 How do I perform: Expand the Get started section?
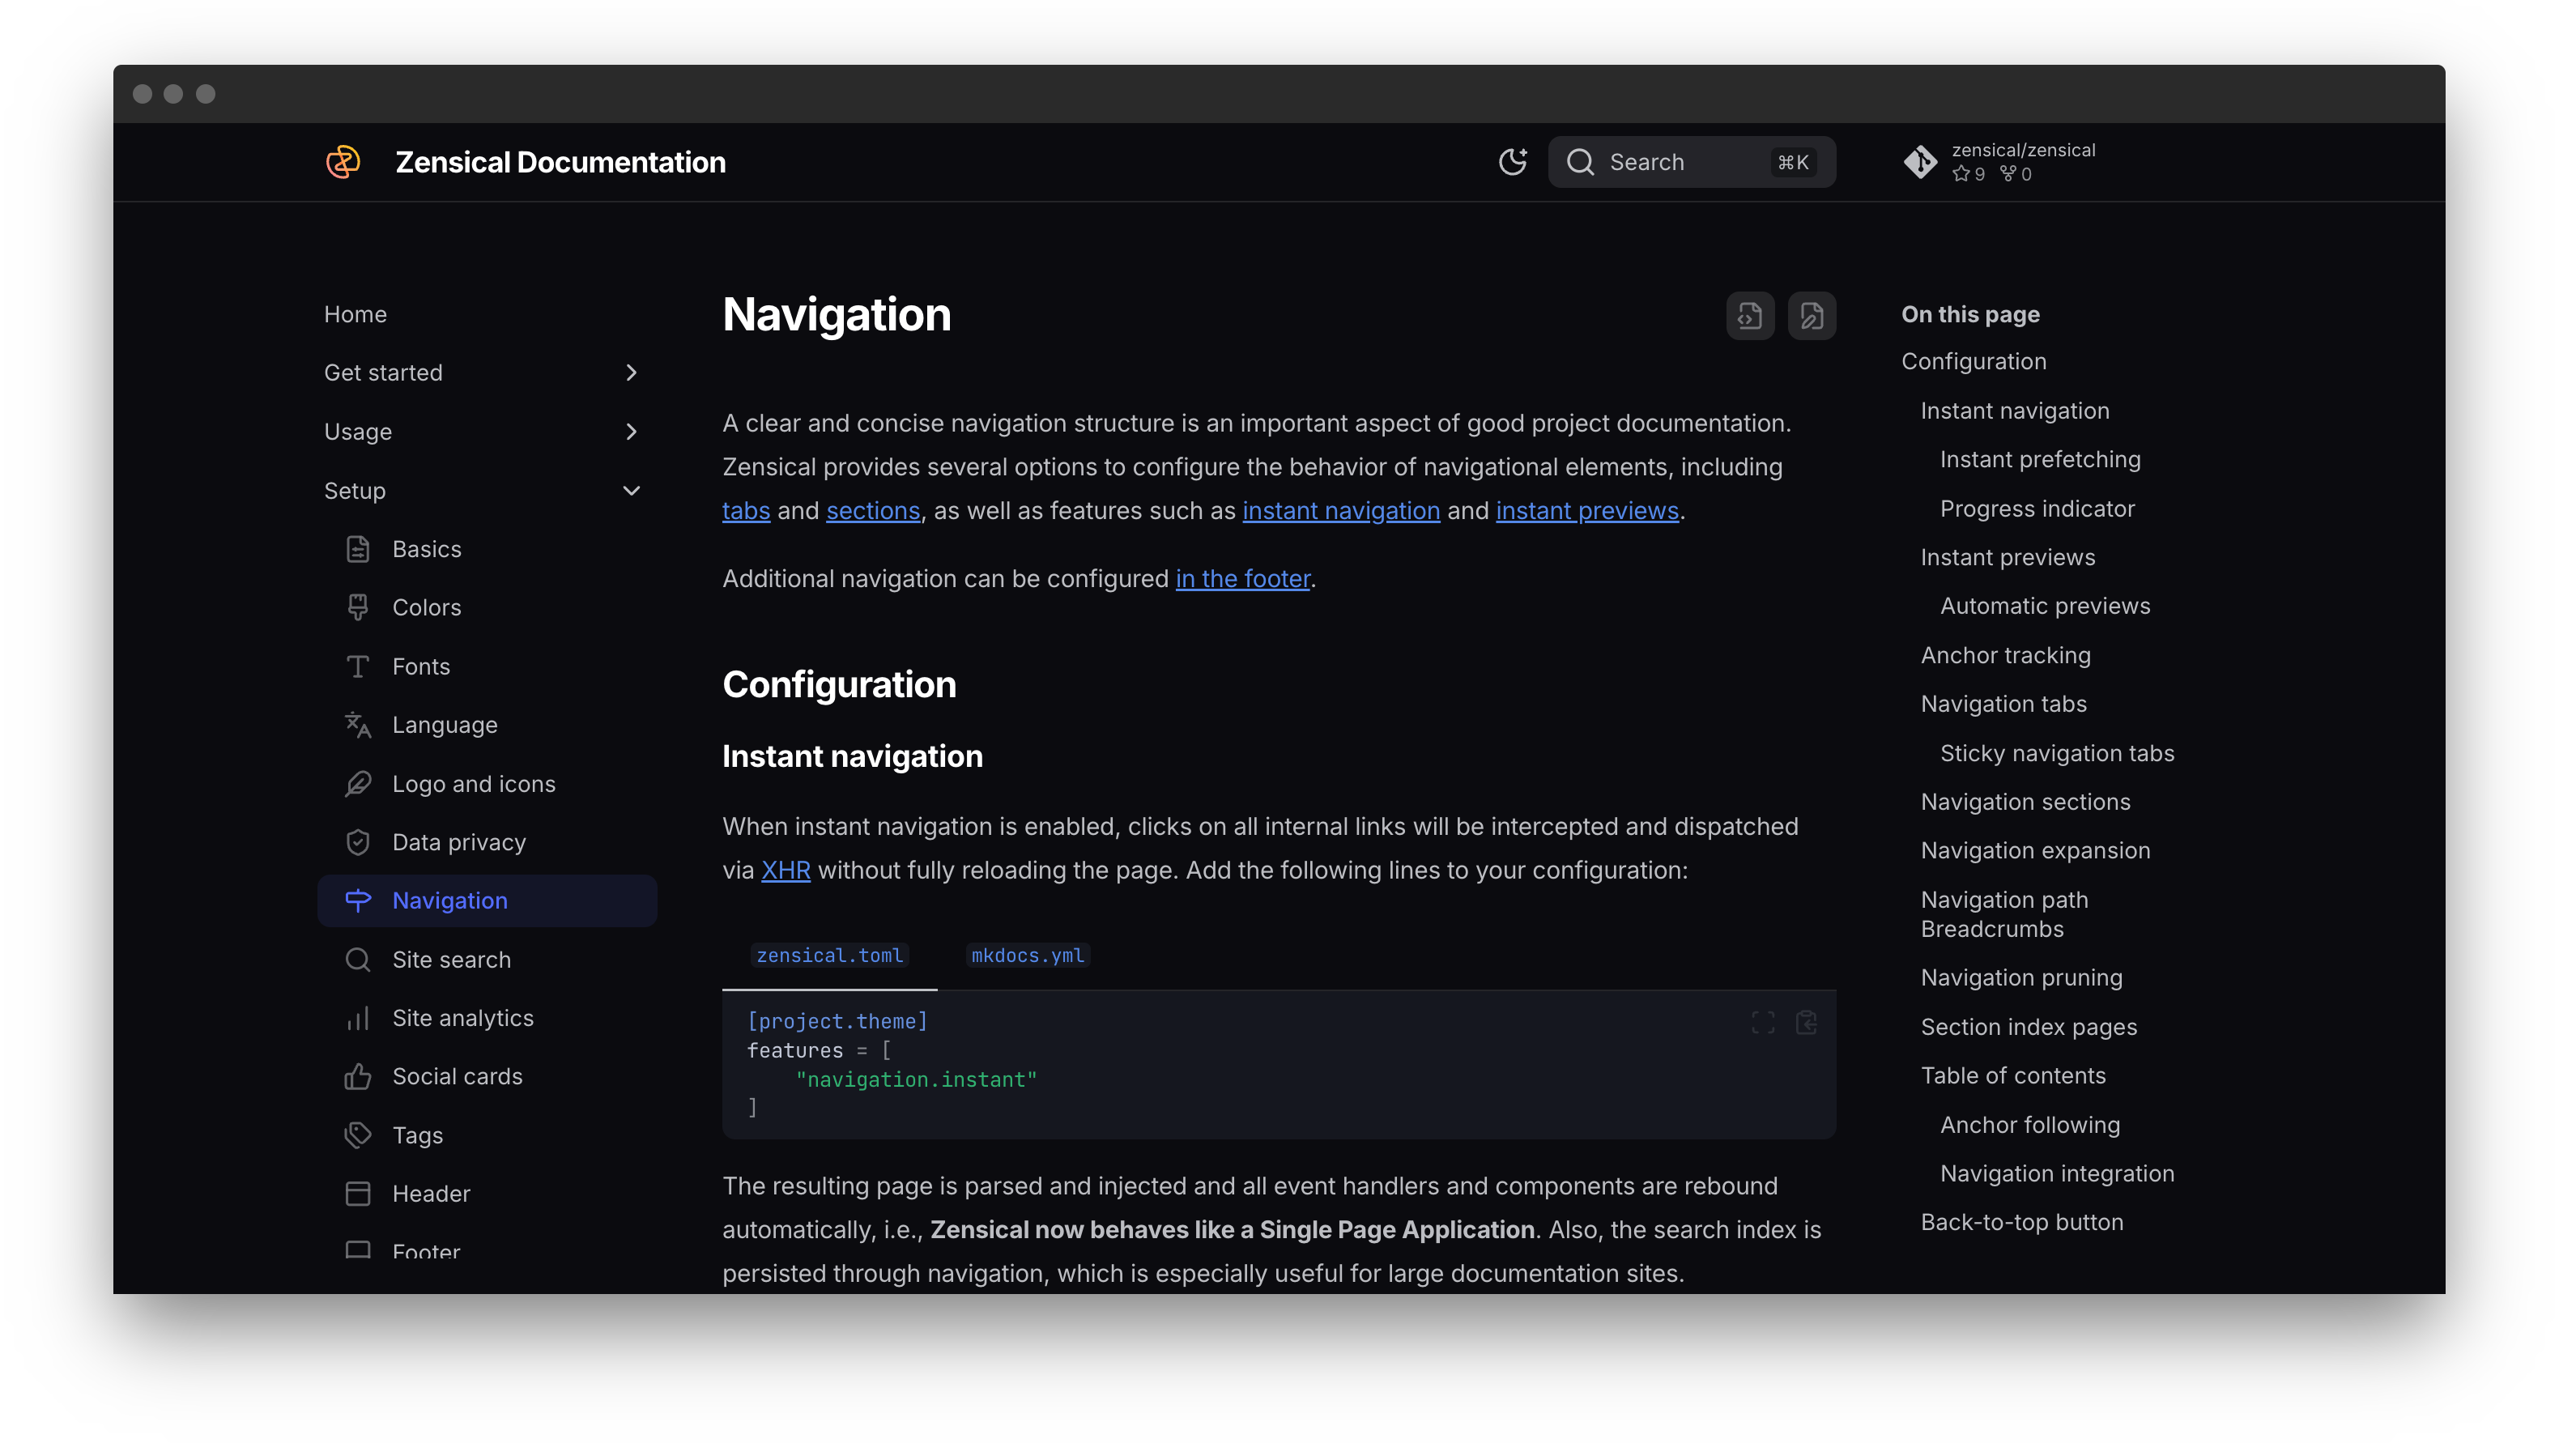631,373
